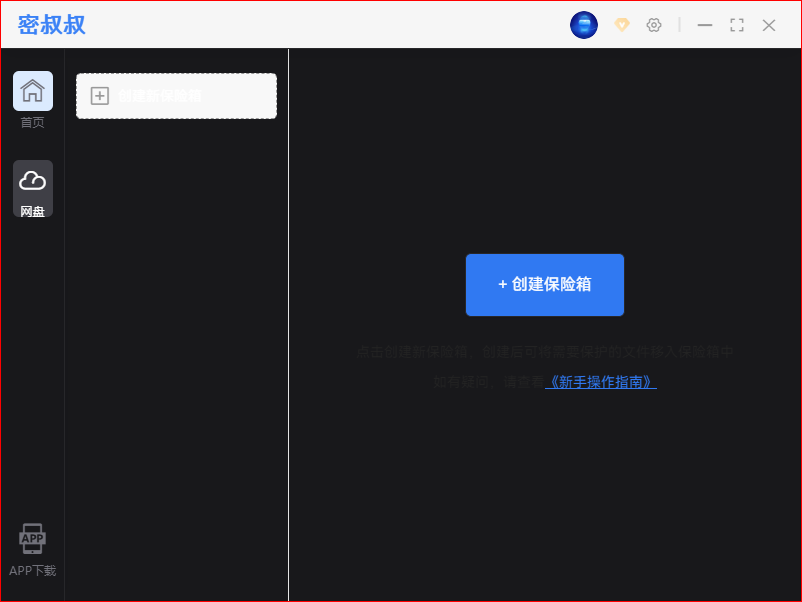Select the 首页 text label
The height and width of the screenshot is (602, 802).
click(33, 123)
